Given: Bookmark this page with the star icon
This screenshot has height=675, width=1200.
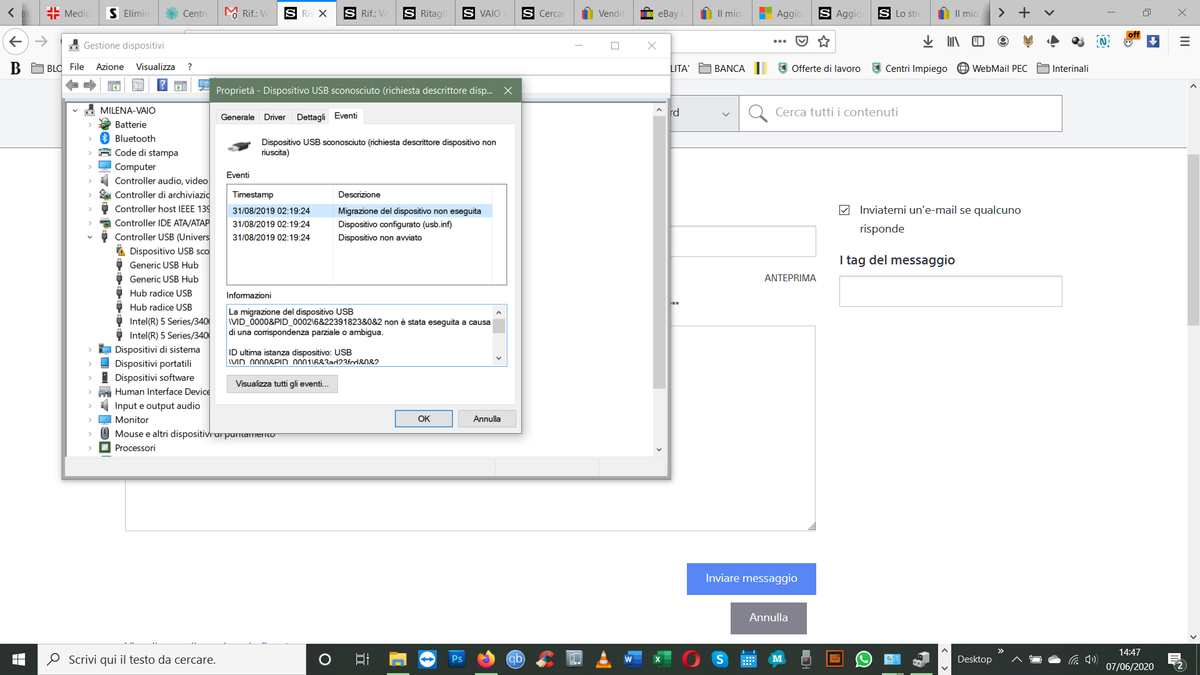Looking at the screenshot, I should 823,42.
